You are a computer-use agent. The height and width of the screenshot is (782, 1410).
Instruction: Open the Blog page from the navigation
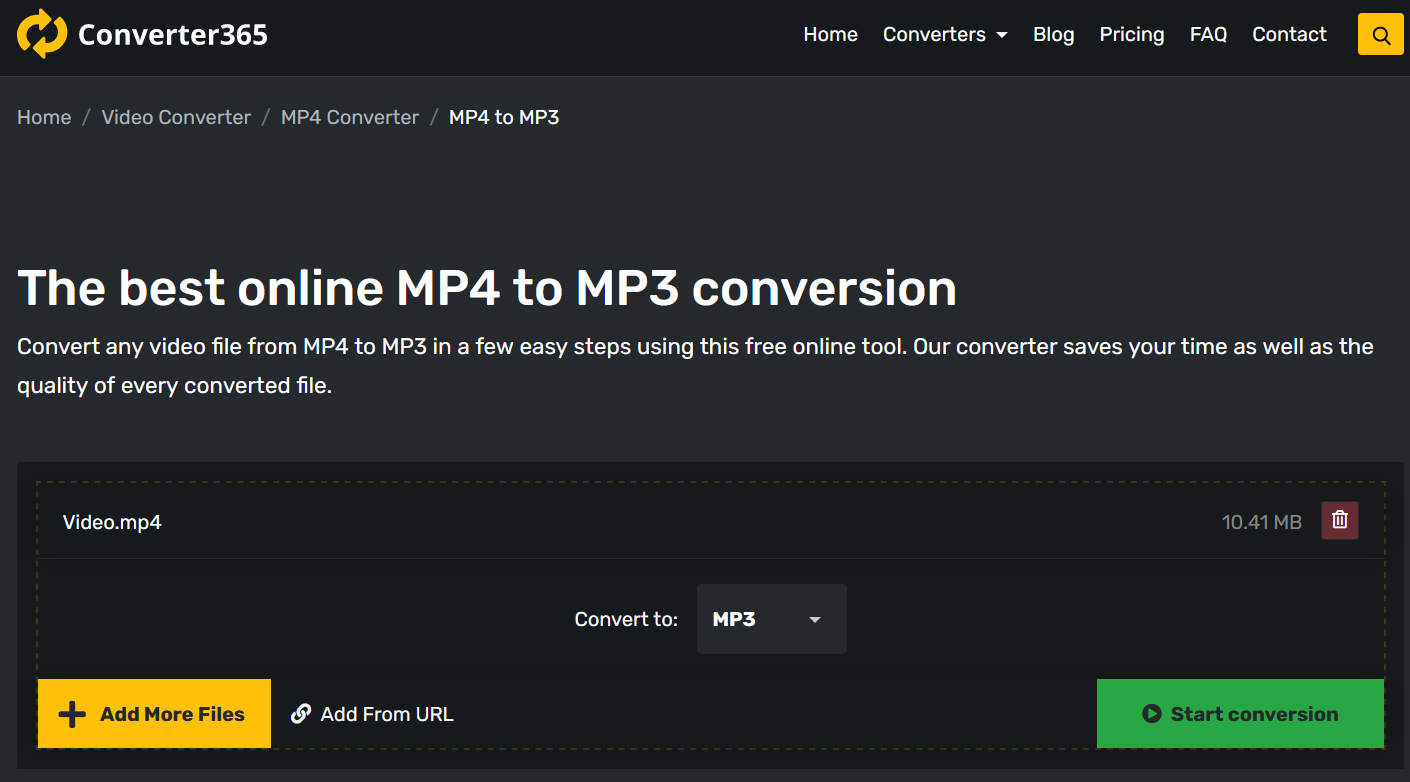pos(1053,35)
